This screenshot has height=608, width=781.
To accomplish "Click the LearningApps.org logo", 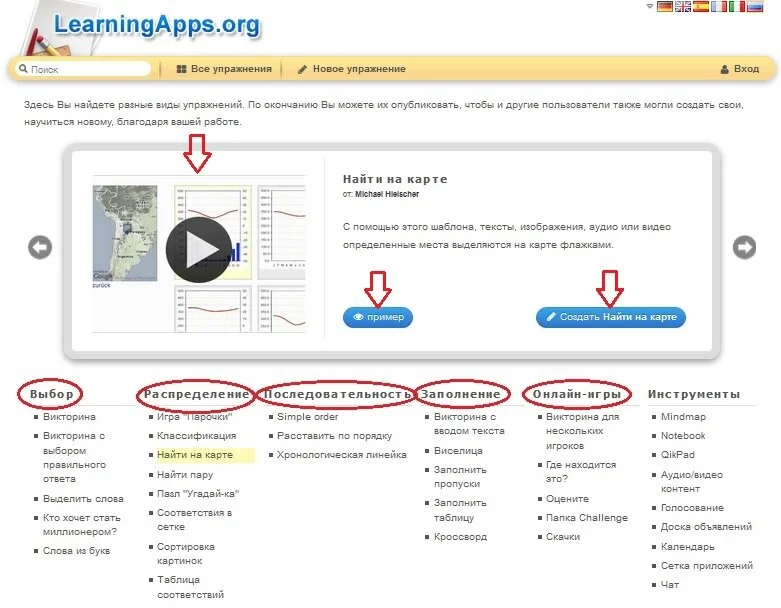I will pyautogui.click(x=157, y=24).
